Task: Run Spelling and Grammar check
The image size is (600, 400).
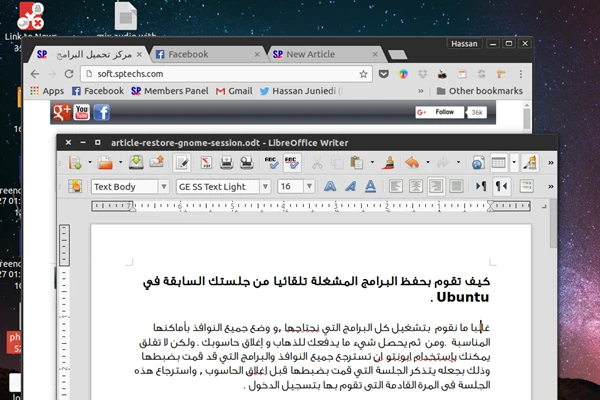Action: (x=272, y=163)
